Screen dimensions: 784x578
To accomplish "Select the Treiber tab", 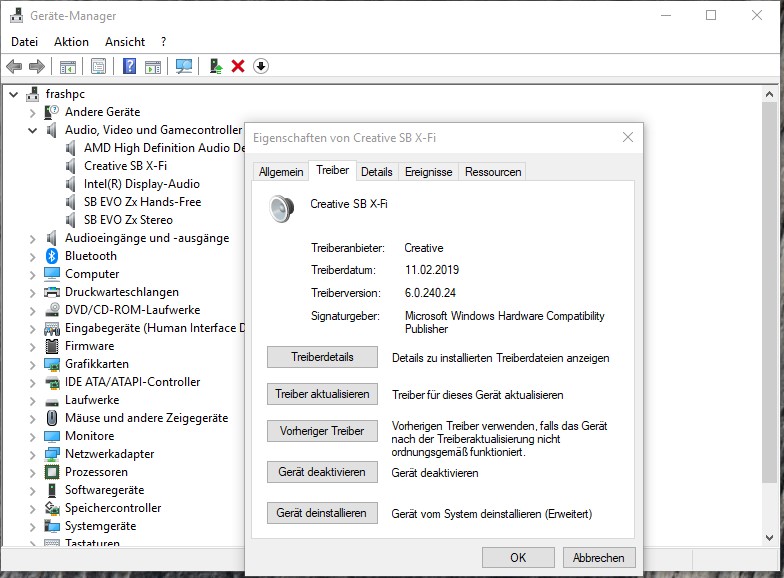I will pyautogui.click(x=332, y=170).
